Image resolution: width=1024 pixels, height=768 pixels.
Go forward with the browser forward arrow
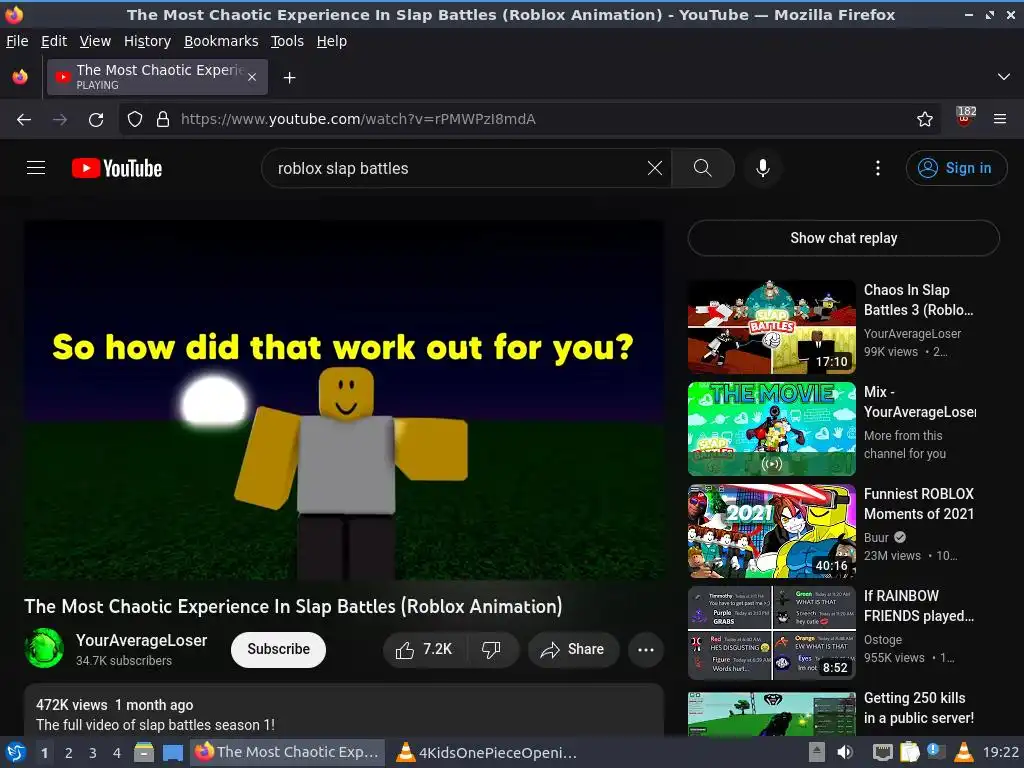click(60, 120)
